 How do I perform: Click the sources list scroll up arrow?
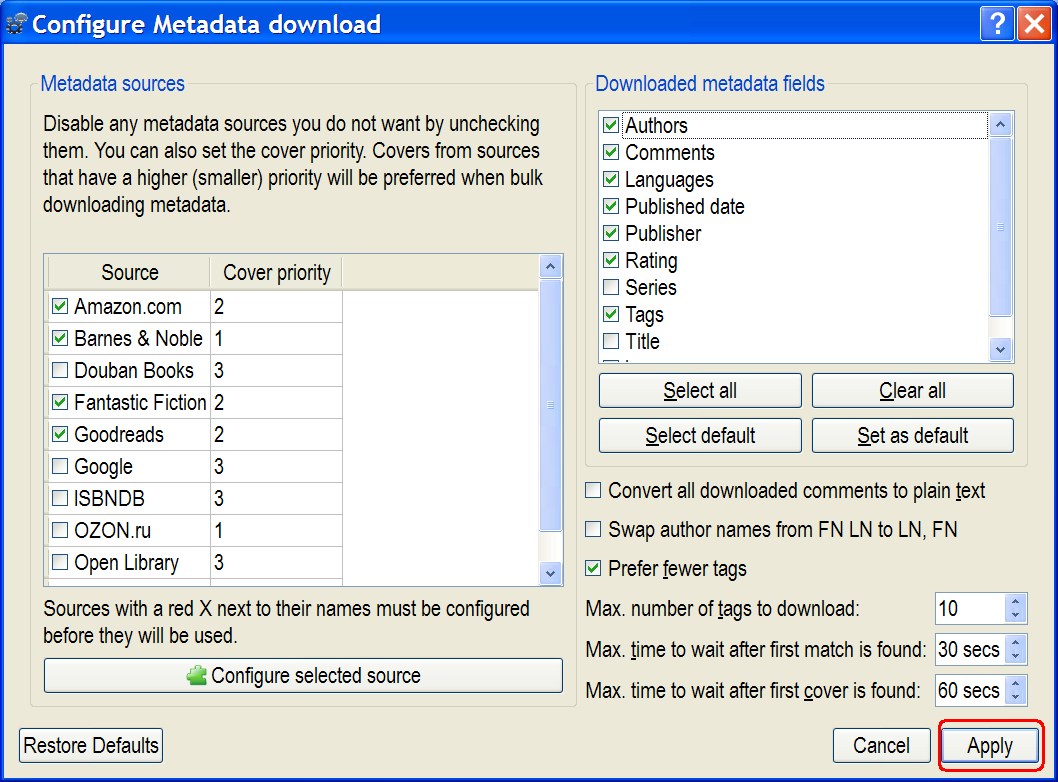click(x=551, y=267)
